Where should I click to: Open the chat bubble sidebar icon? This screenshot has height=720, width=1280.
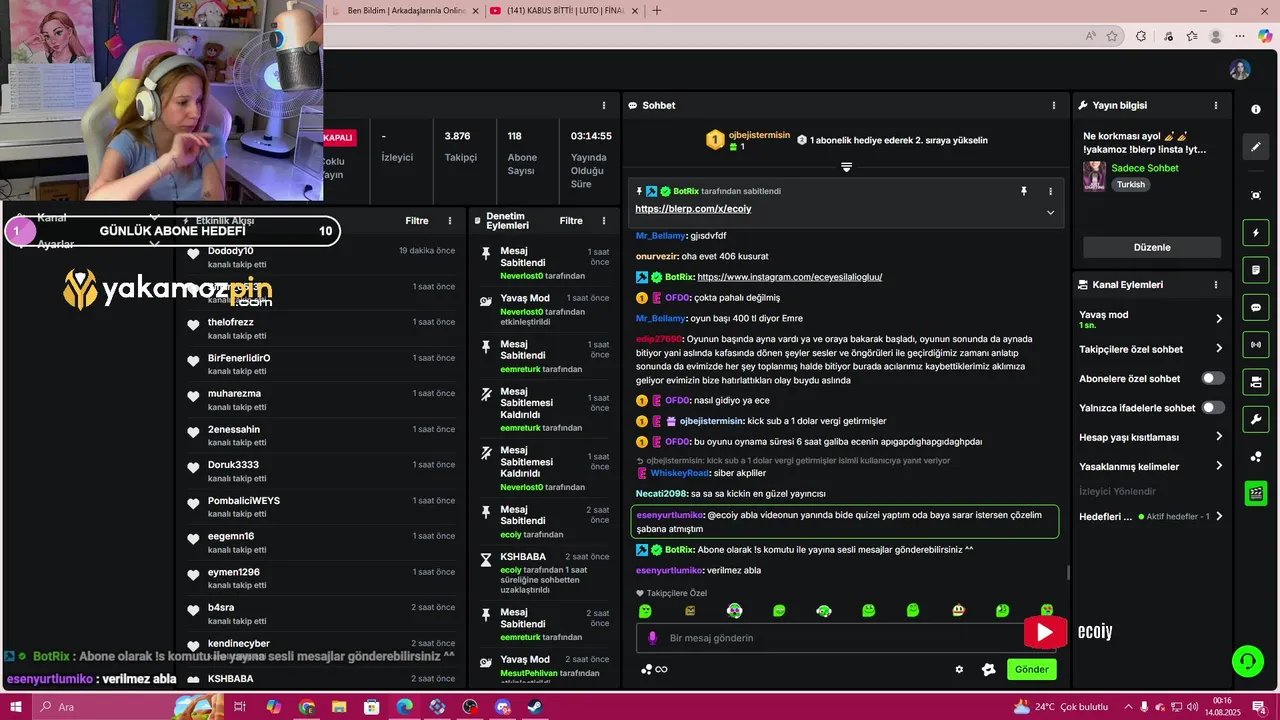point(1256,307)
